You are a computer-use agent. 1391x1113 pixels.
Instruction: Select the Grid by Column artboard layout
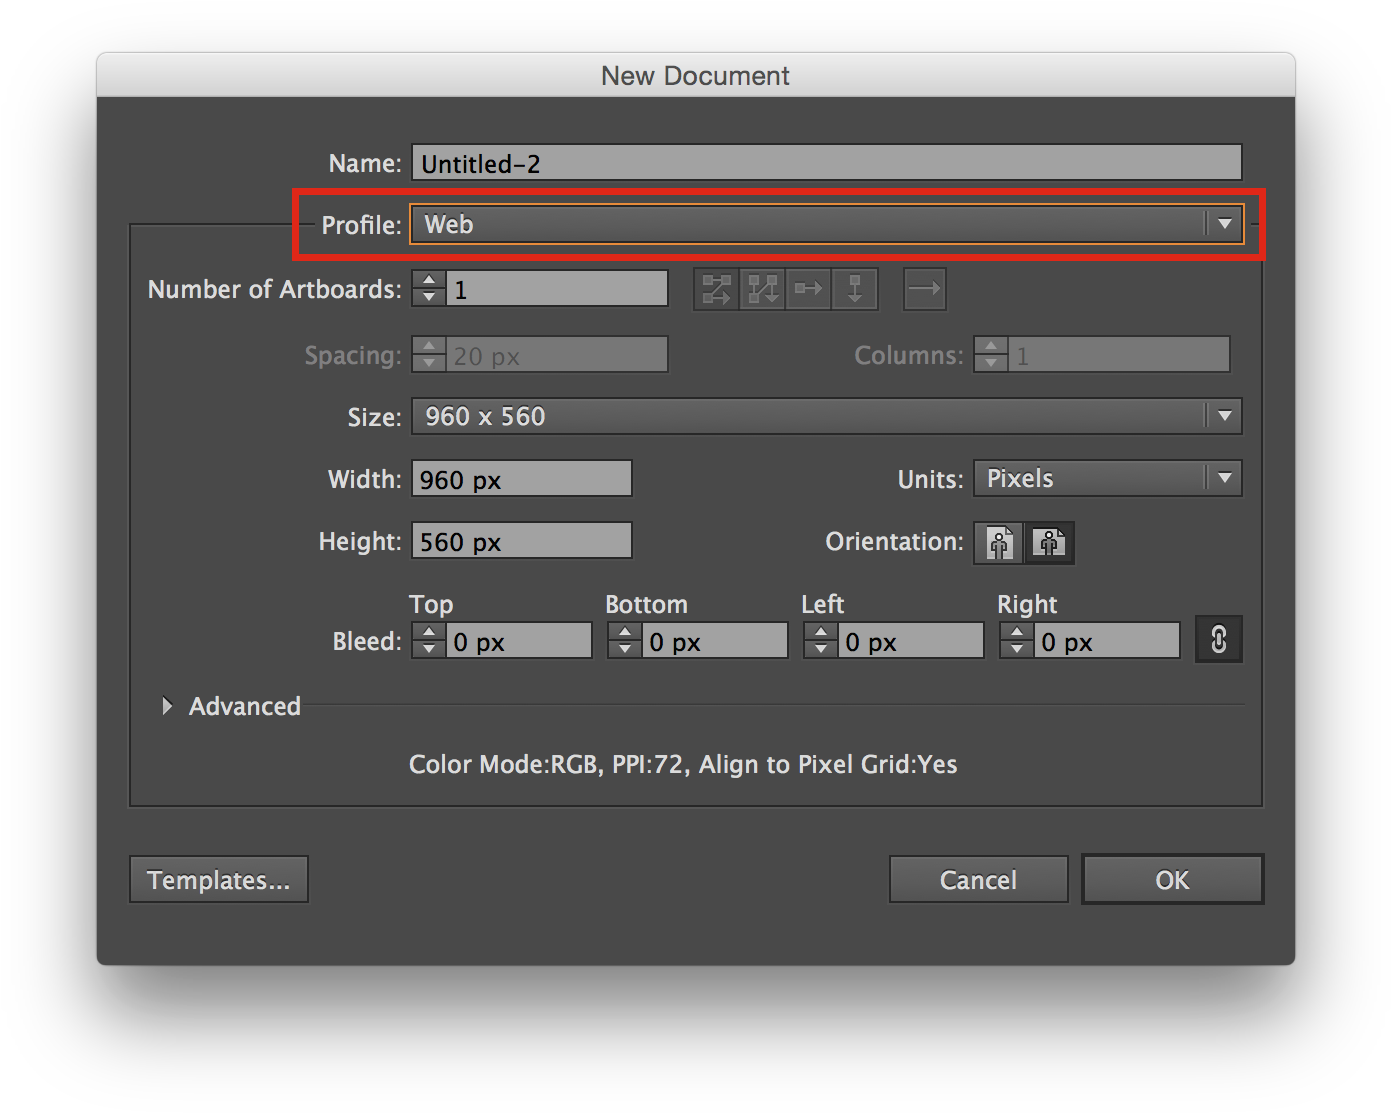762,290
